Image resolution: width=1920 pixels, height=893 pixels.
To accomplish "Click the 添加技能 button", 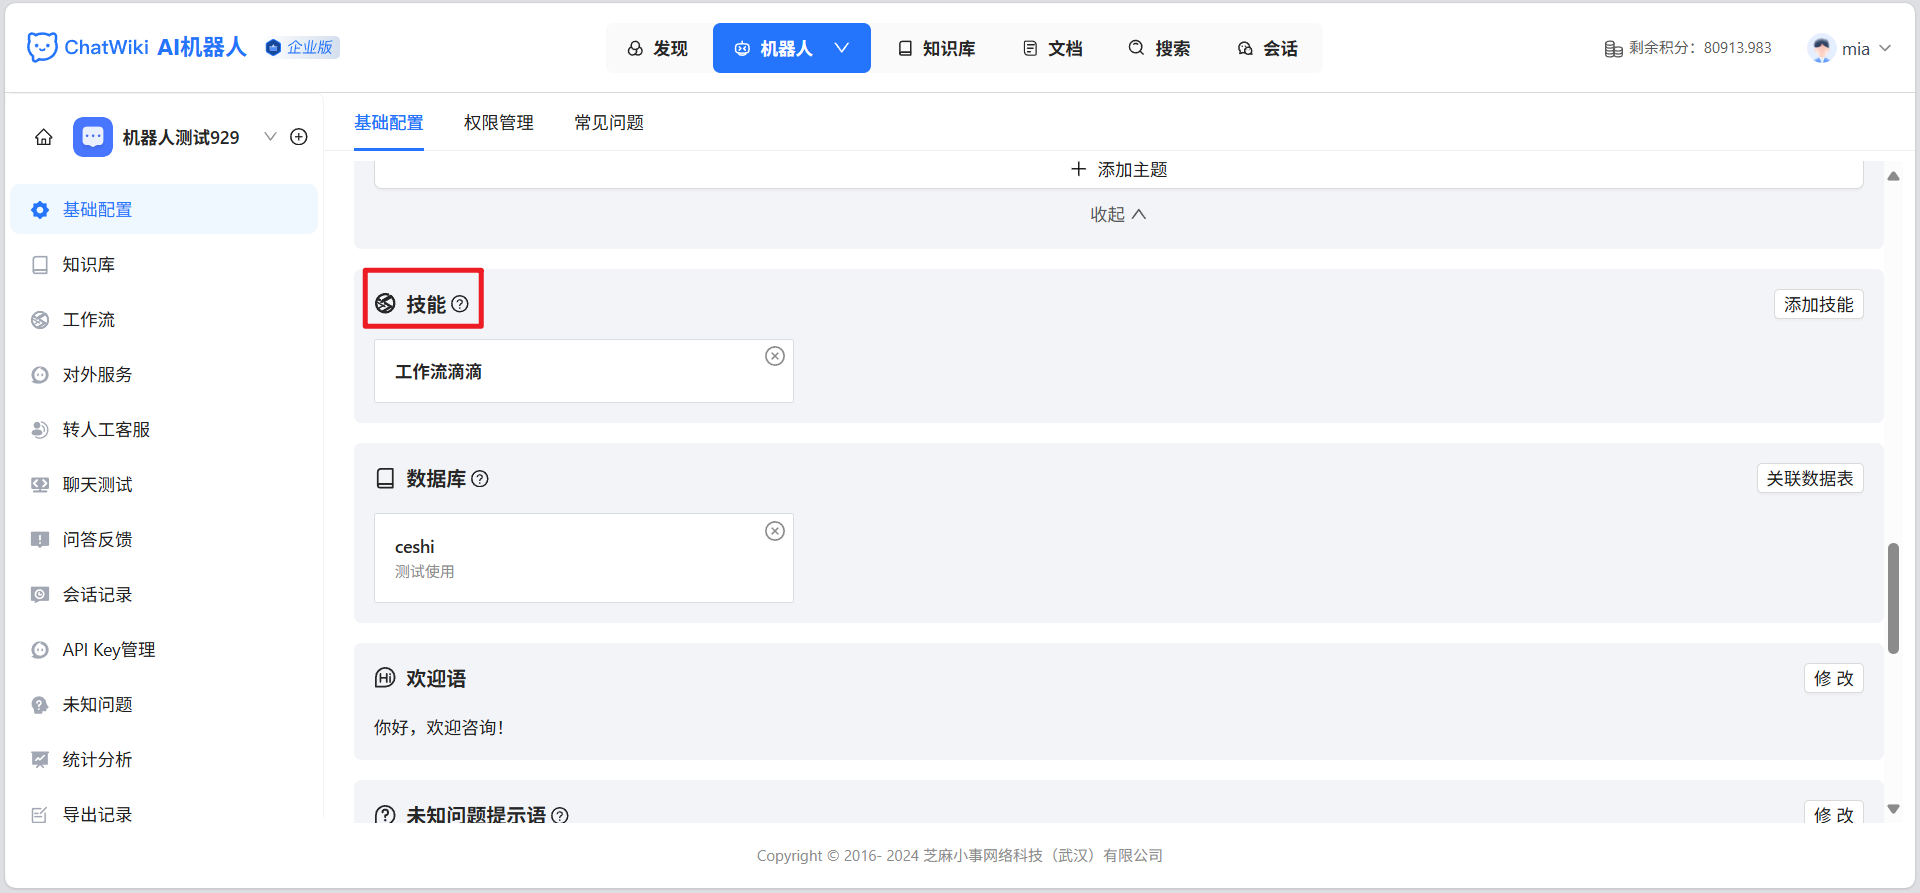I will click(x=1819, y=304).
